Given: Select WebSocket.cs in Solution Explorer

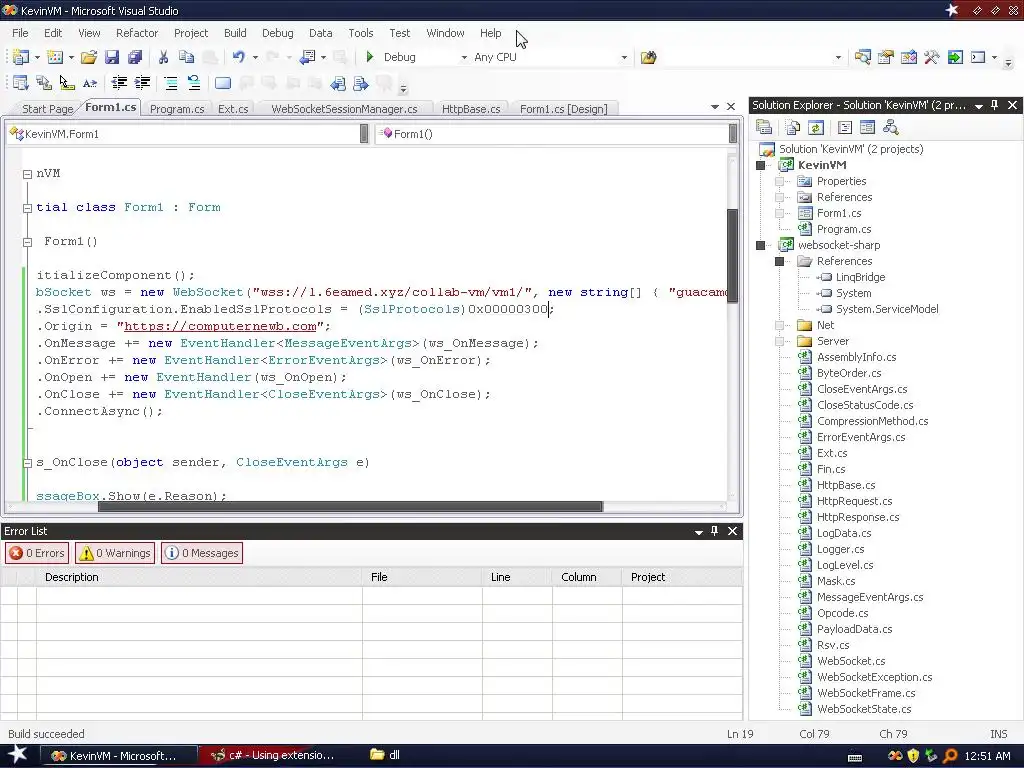Looking at the screenshot, I should pyautogui.click(x=851, y=662).
